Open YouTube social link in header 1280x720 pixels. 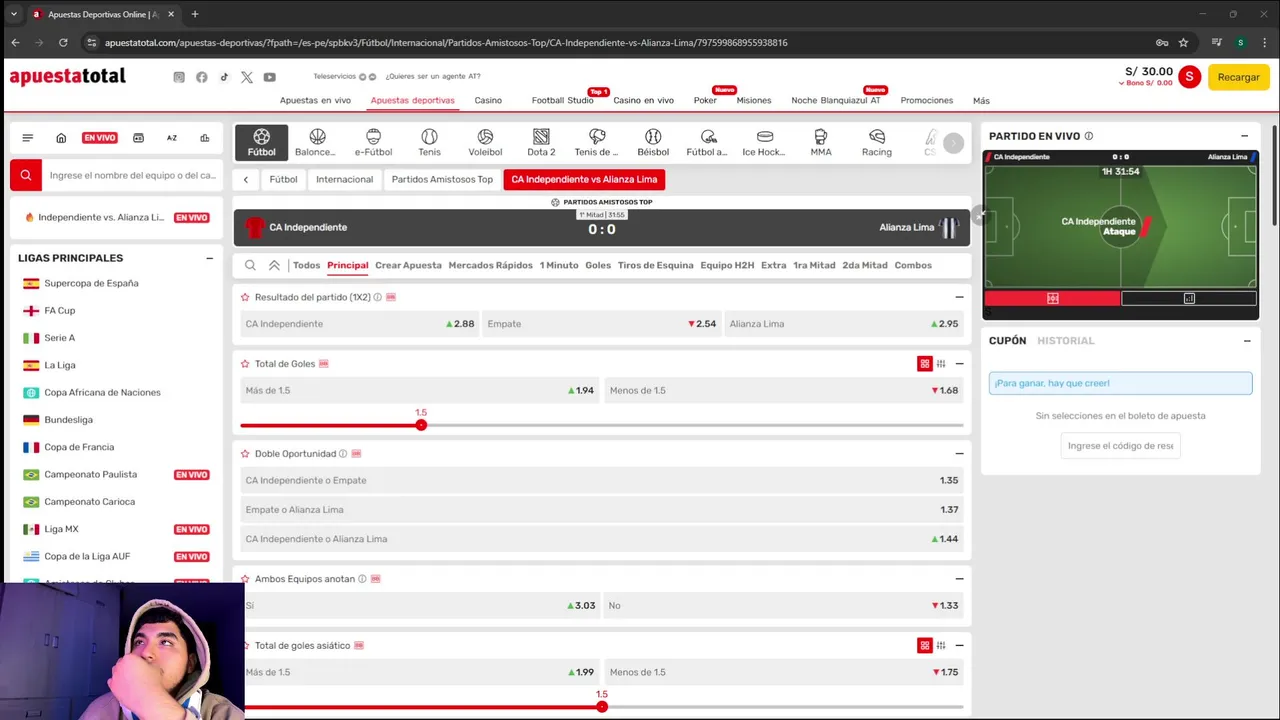tap(270, 77)
